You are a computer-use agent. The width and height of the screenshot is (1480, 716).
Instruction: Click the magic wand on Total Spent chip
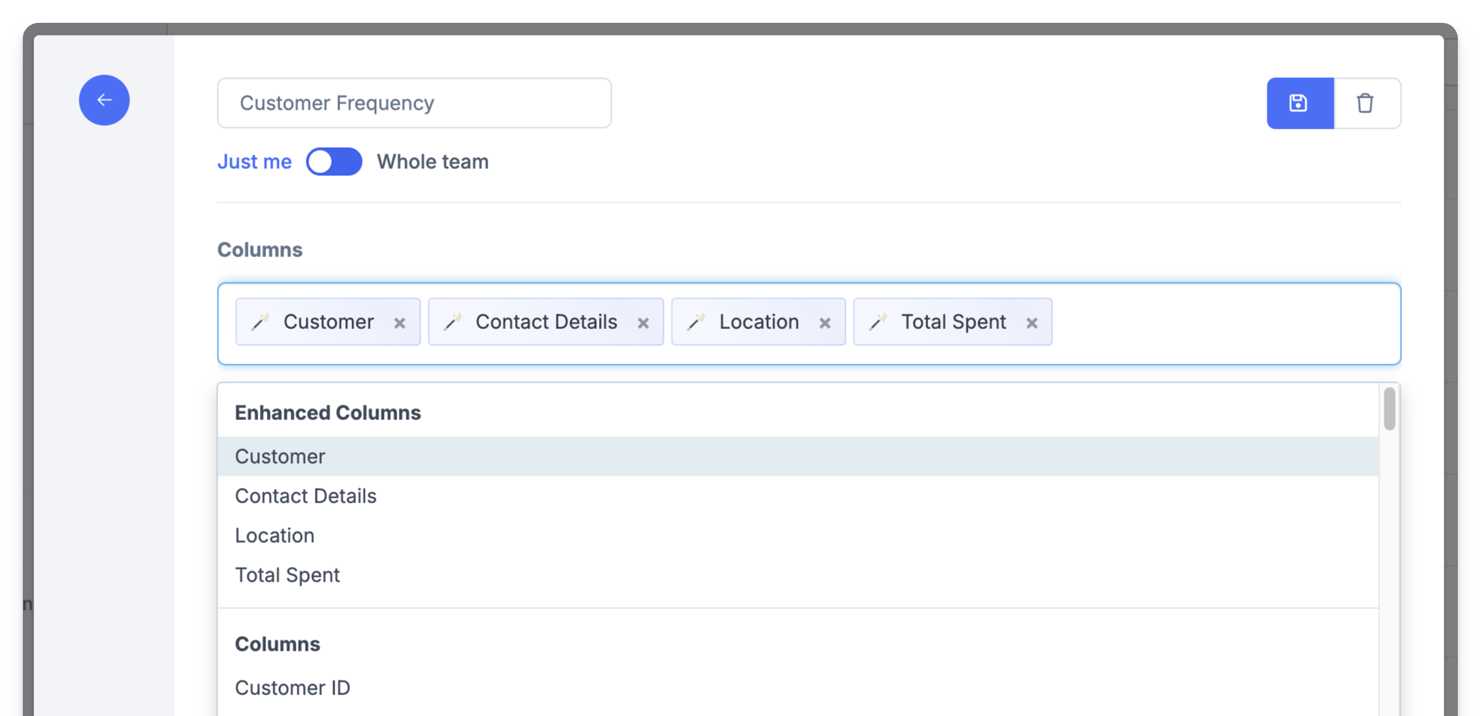877,321
